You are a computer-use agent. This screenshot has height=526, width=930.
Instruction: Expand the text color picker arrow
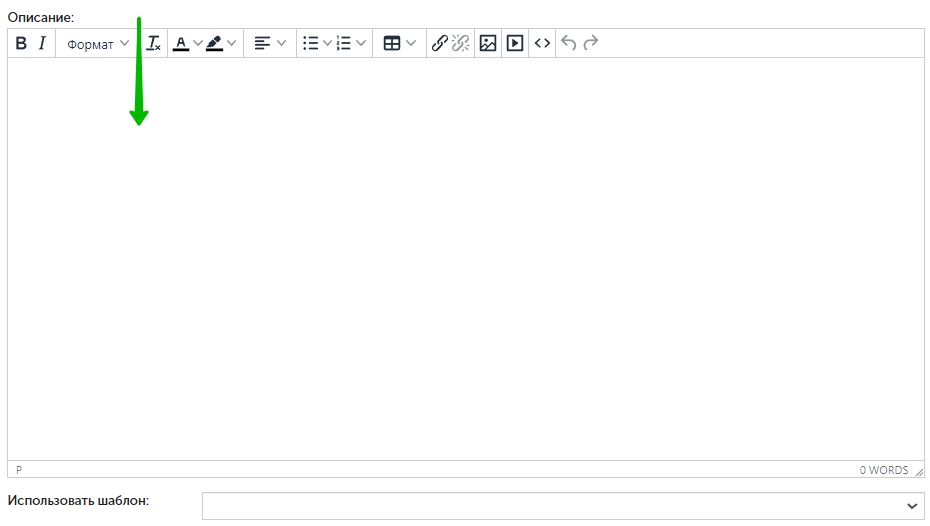pos(198,43)
